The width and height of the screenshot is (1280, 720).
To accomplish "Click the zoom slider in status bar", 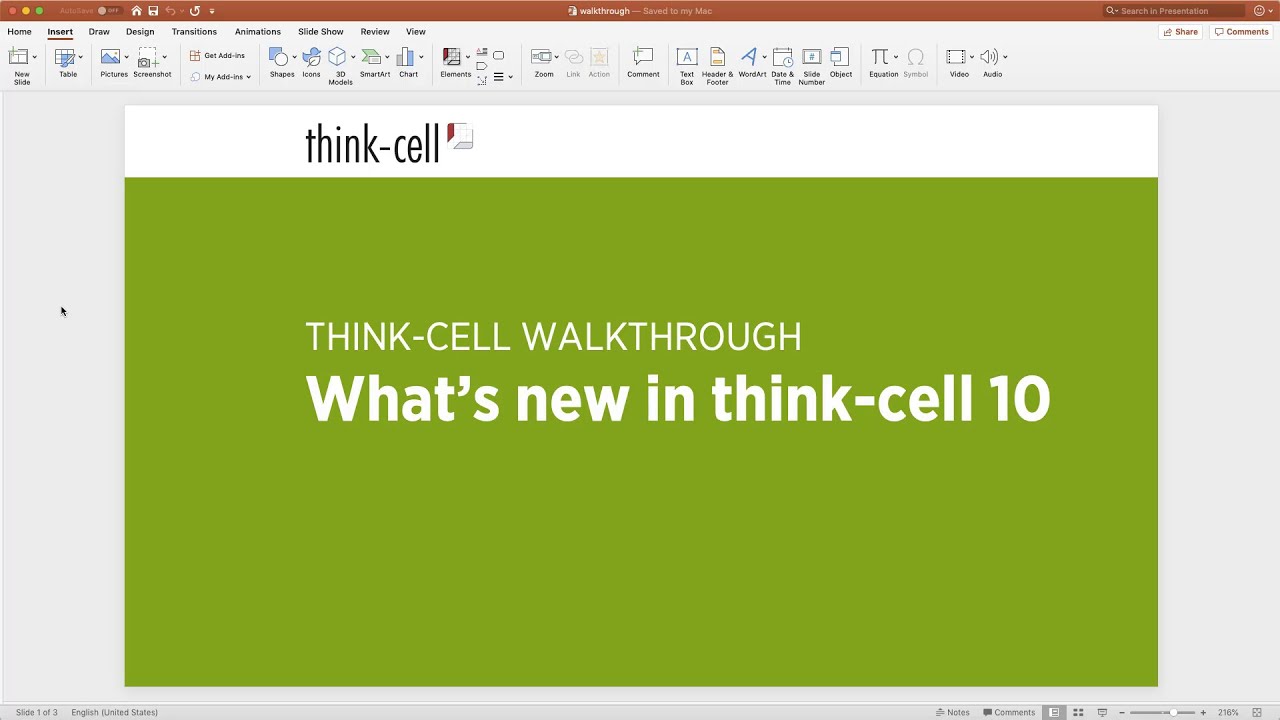I will (x=1172, y=712).
